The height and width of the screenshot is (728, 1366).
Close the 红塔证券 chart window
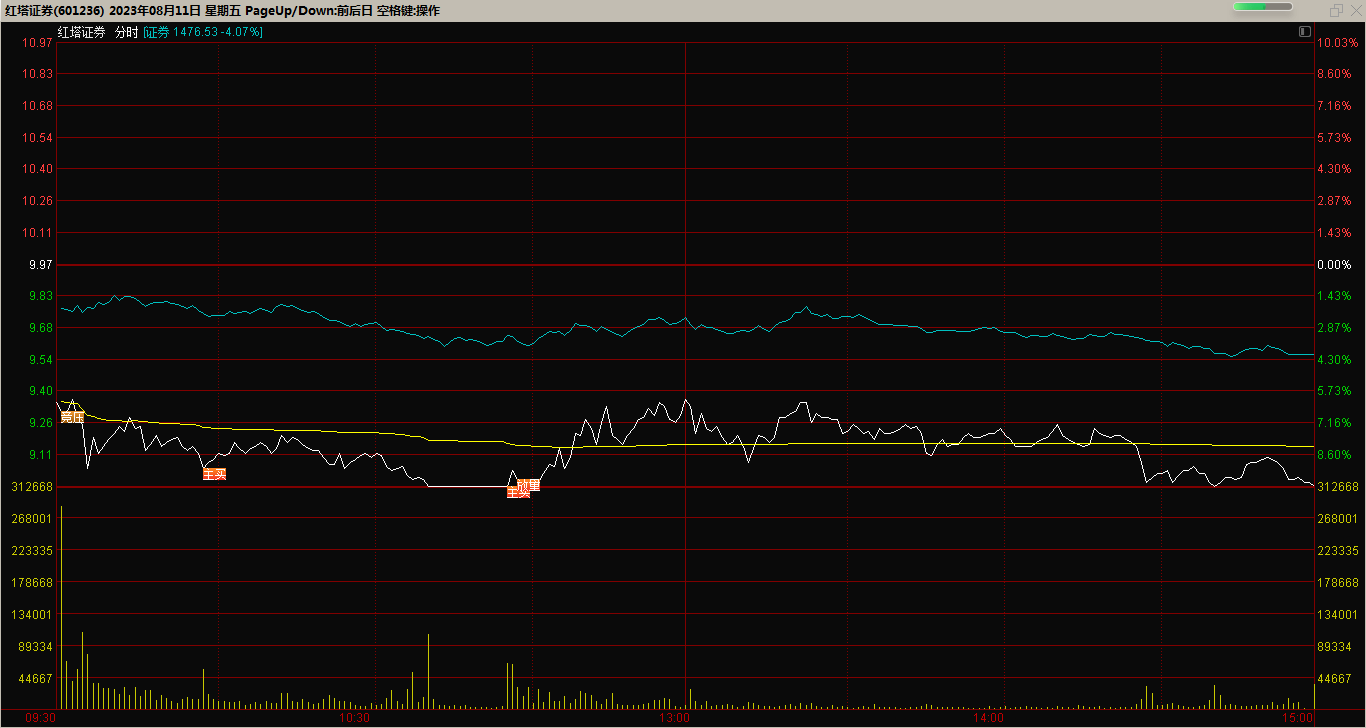click(1355, 10)
